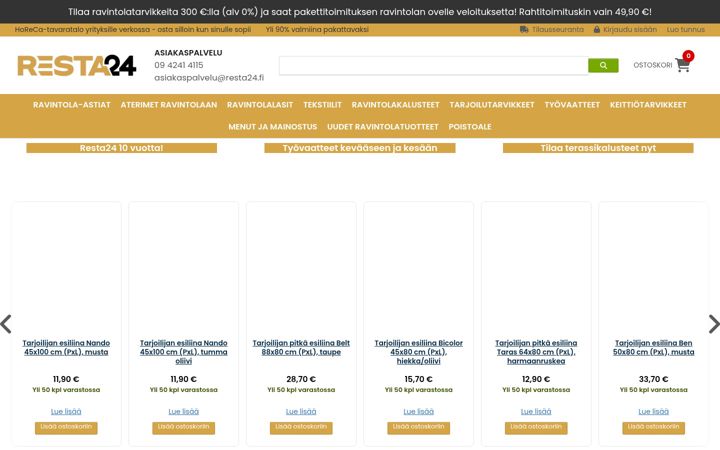Image resolution: width=720 pixels, height=450 pixels.
Task: Add Nando musta apron to cart
Action: click(66, 428)
